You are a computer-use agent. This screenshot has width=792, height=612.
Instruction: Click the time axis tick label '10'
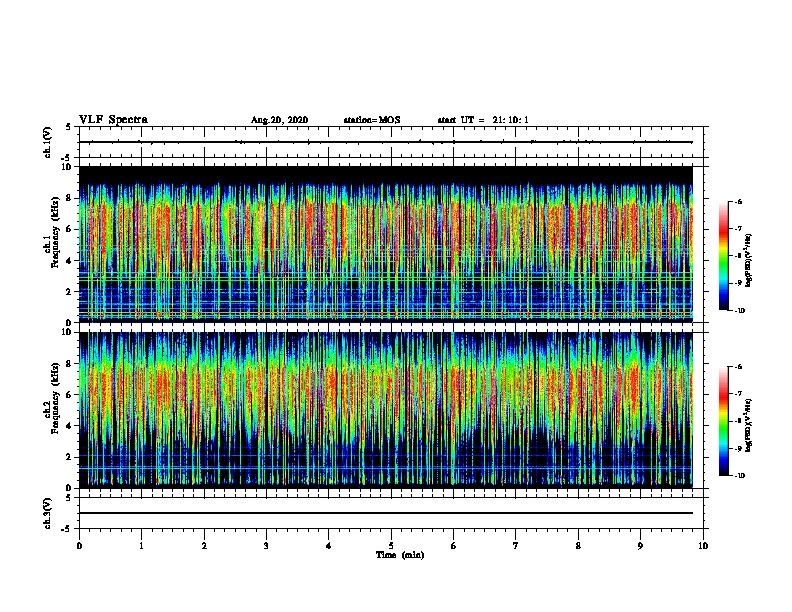tap(703, 546)
